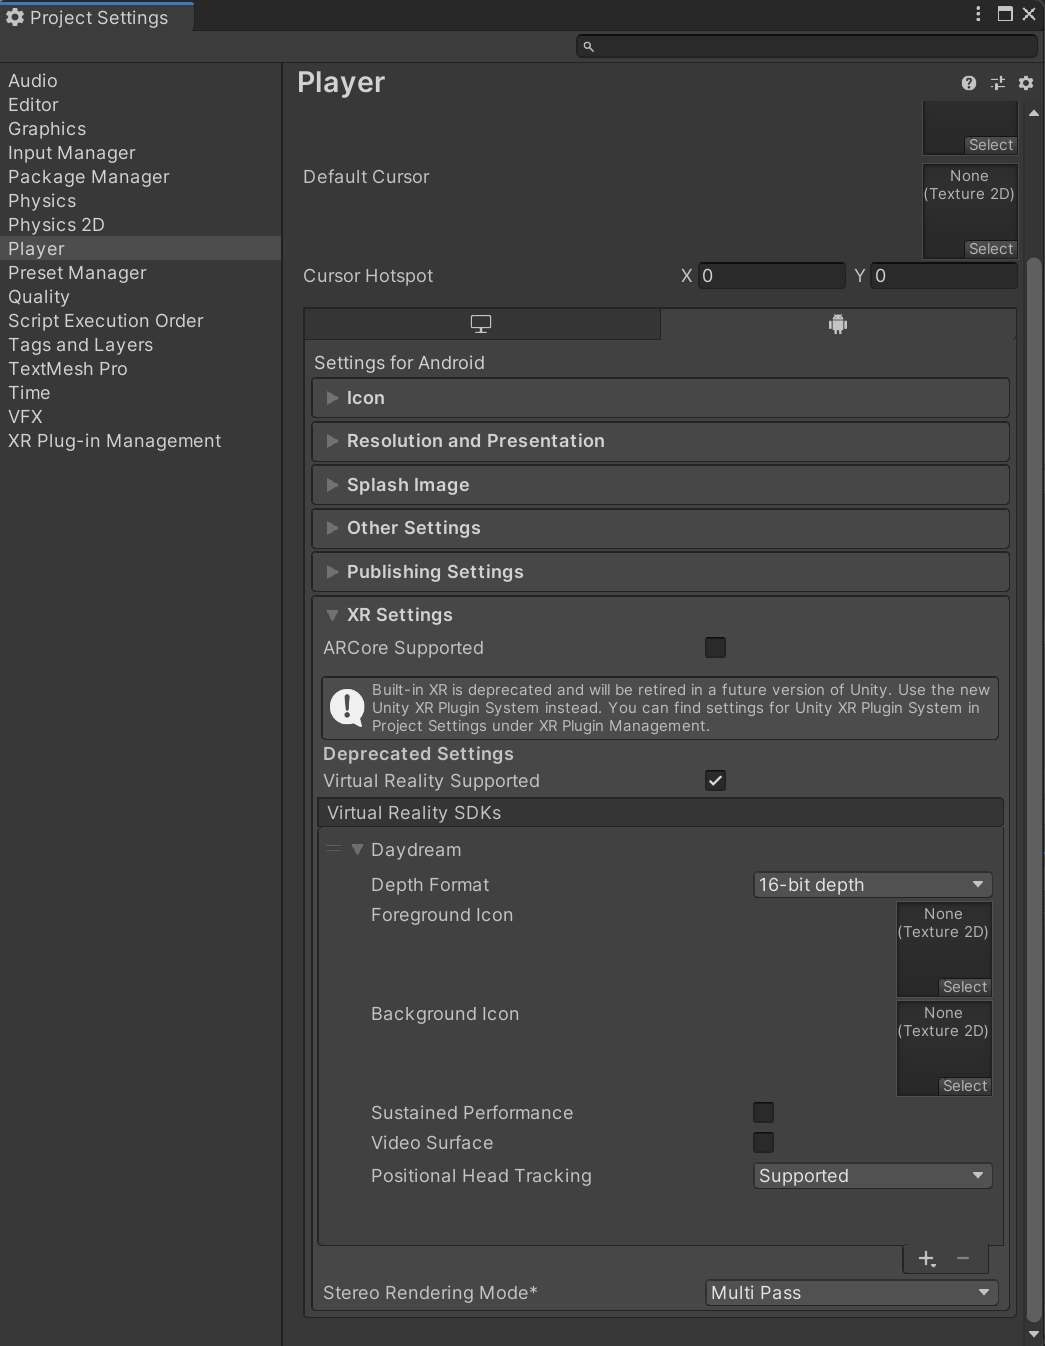Expand Resolution and Presentation section

pos(660,441)
